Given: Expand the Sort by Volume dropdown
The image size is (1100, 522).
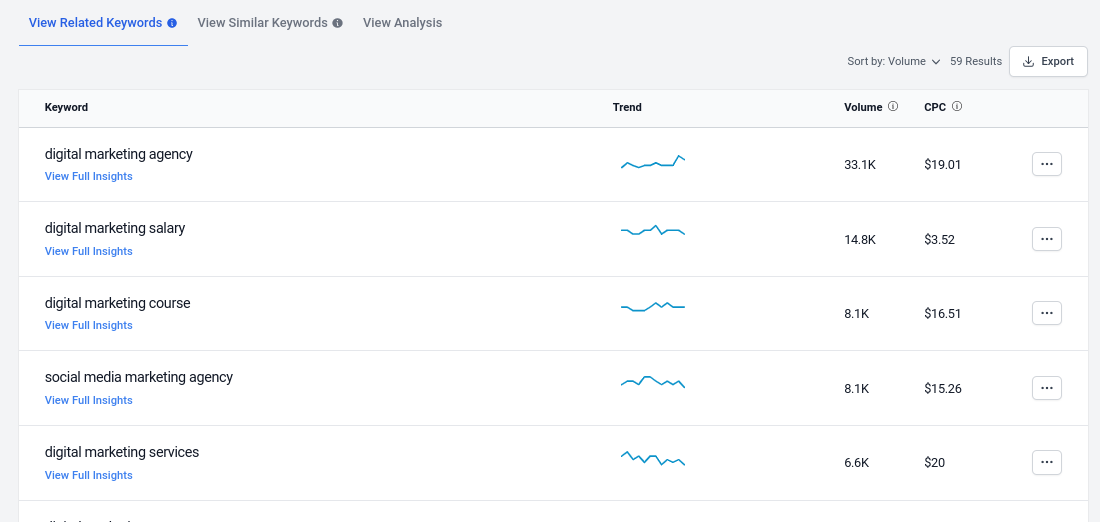Looking at the screenshot, I should (893, 62).
